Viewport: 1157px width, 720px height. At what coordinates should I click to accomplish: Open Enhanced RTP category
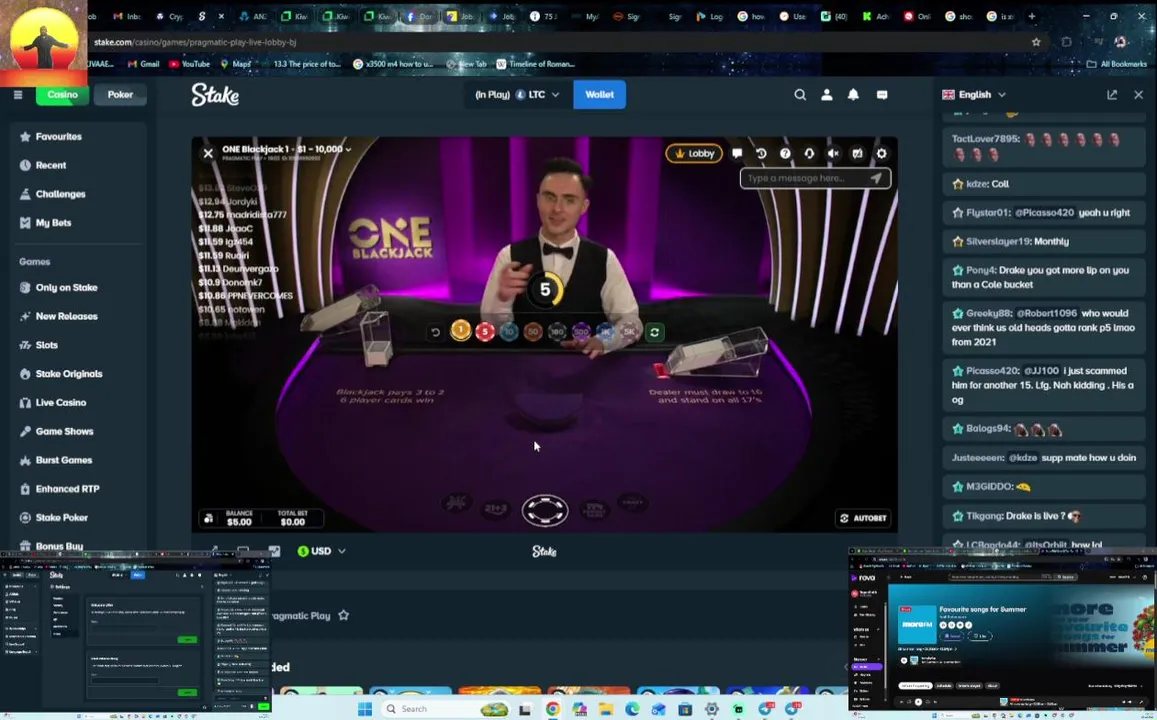click(x=67, y=489)
